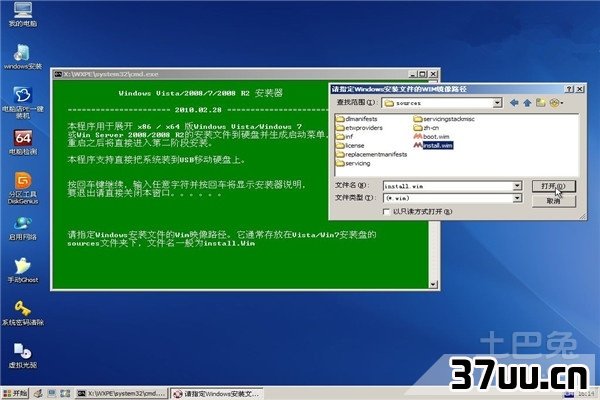Screen dimensions: 600x400
Task: Click the 打开 button
Action: click(553, 186)
